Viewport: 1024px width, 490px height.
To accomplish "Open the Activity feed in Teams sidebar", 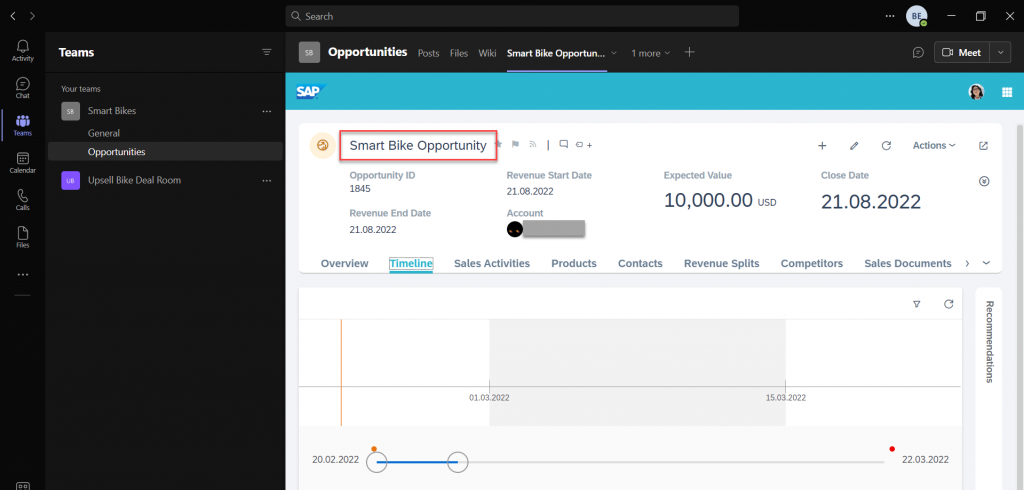I will 23,50.
